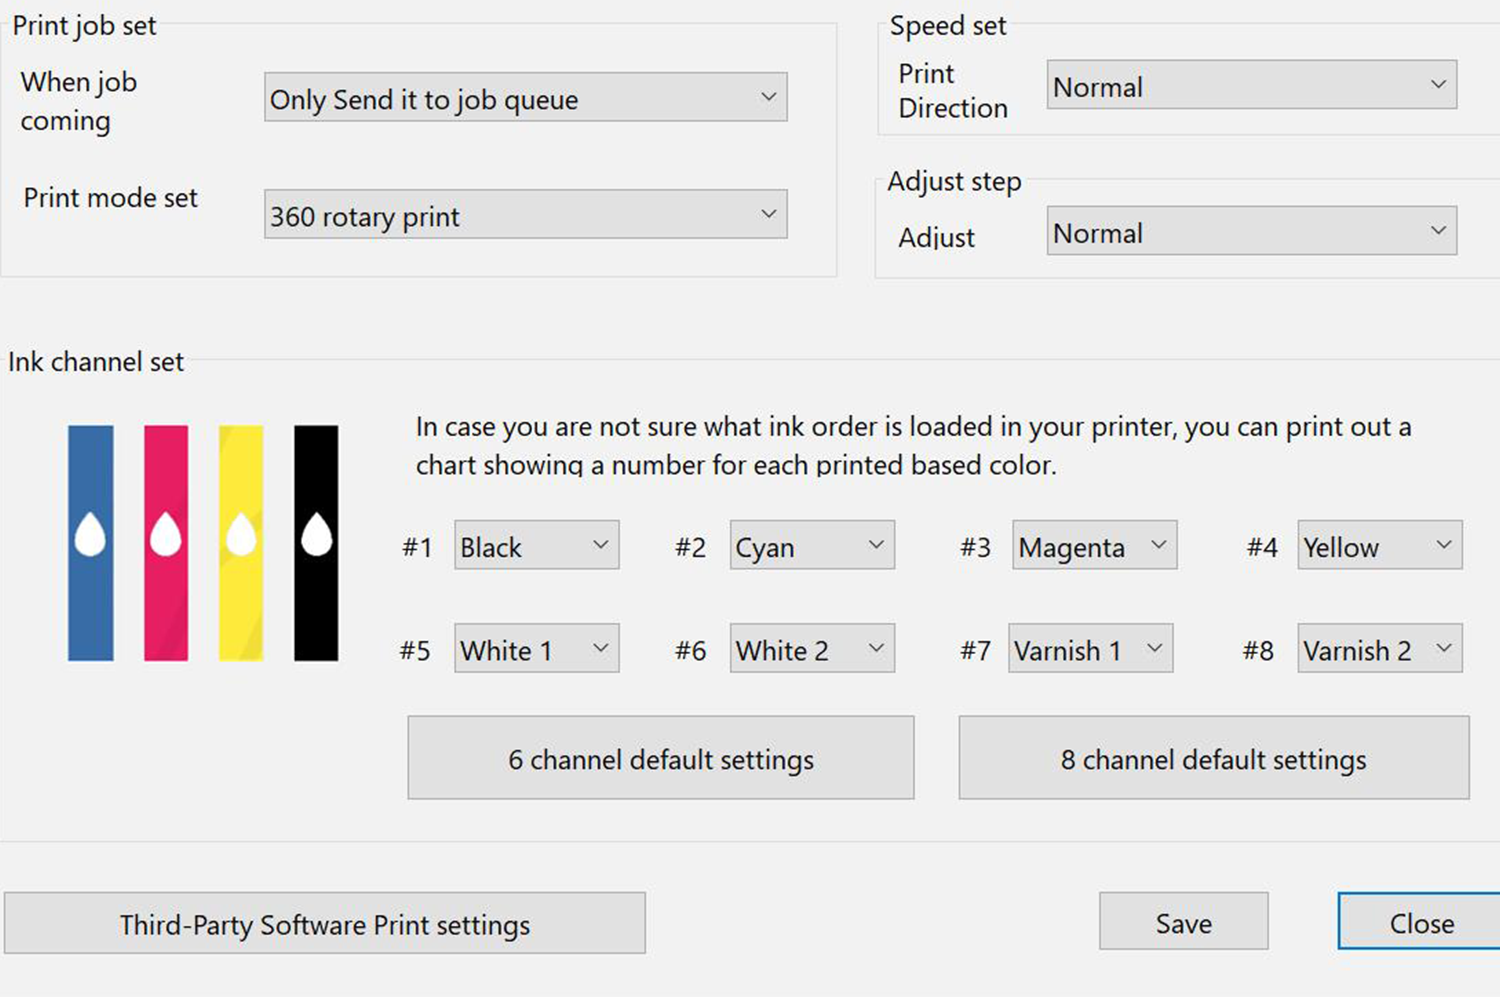The height and width of the screenshot is (997, 1500).
Task: Open channel #6 White 2 dropdown
Action: click(x=811, y=649)
